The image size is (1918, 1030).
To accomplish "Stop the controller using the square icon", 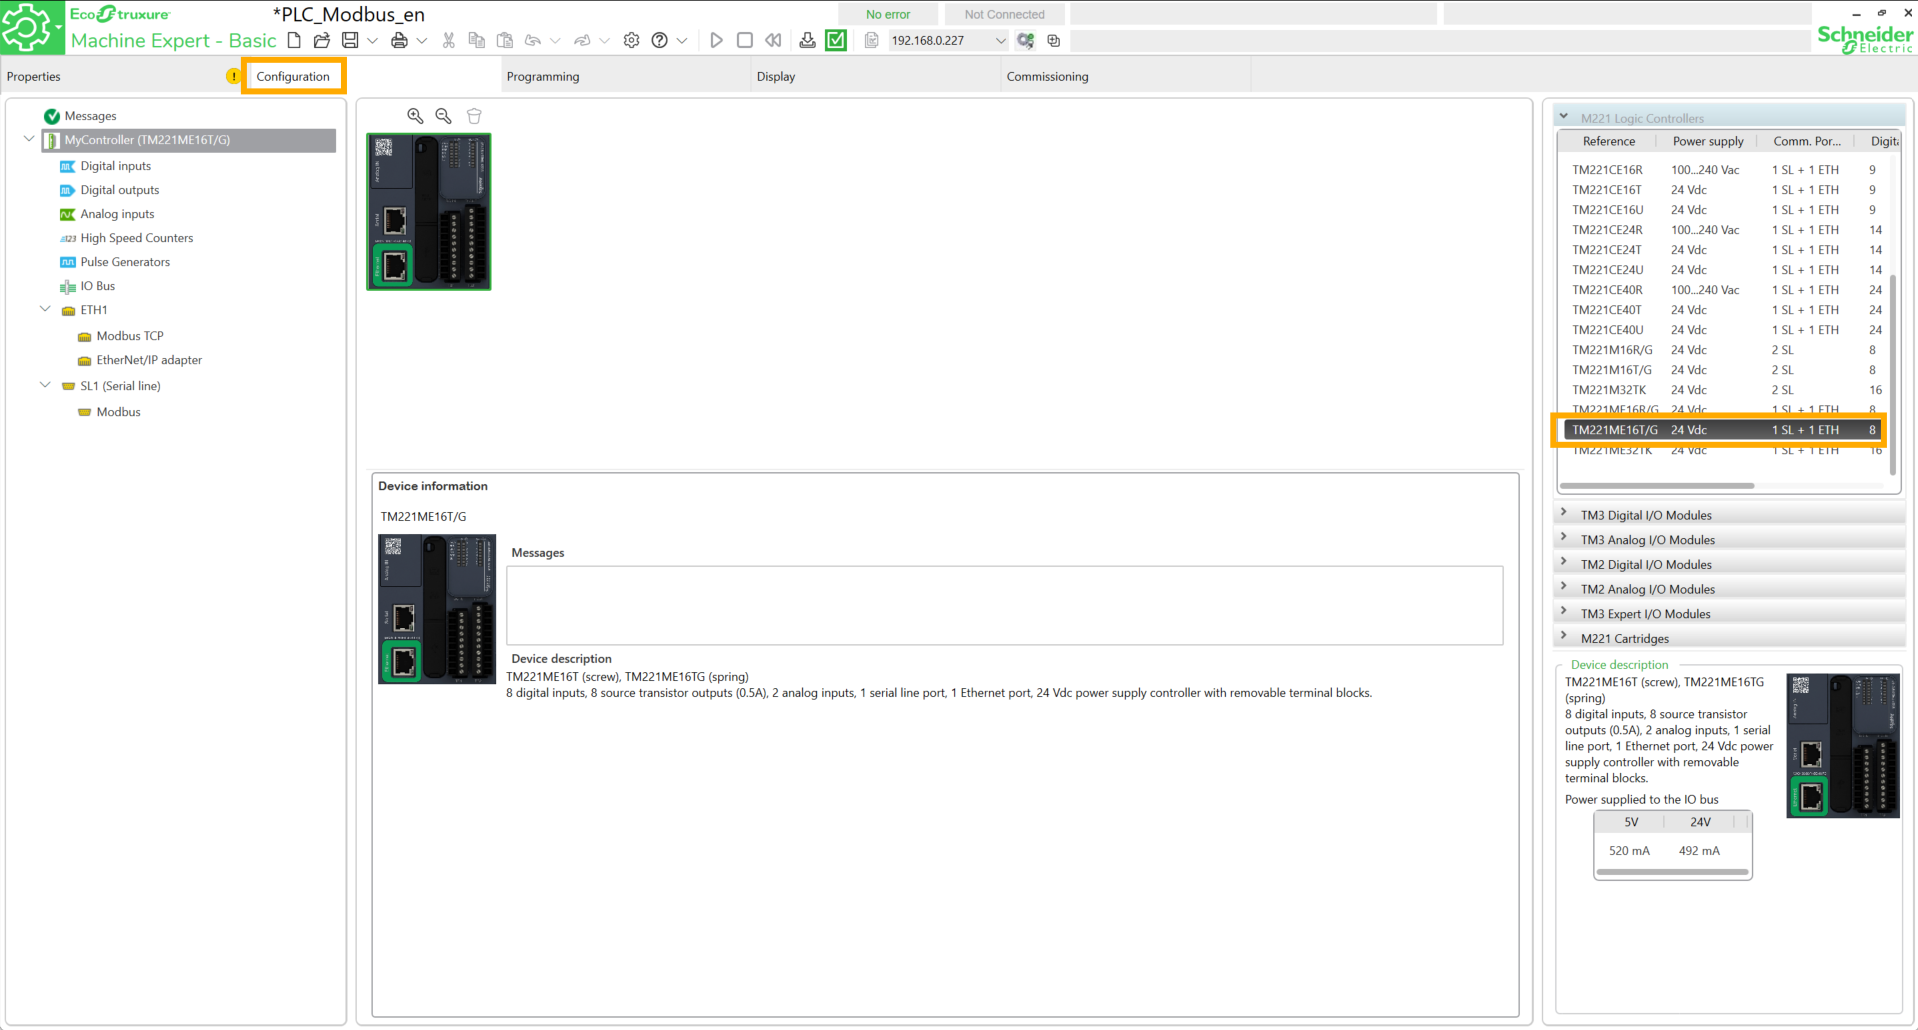I will coord(744,40).
